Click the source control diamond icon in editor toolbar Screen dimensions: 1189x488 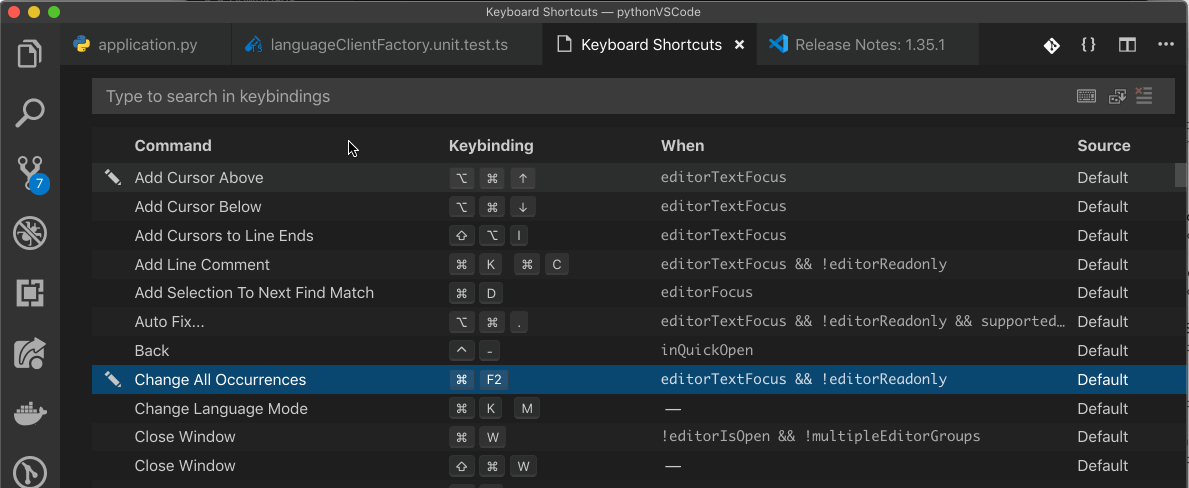[1051, 45]
